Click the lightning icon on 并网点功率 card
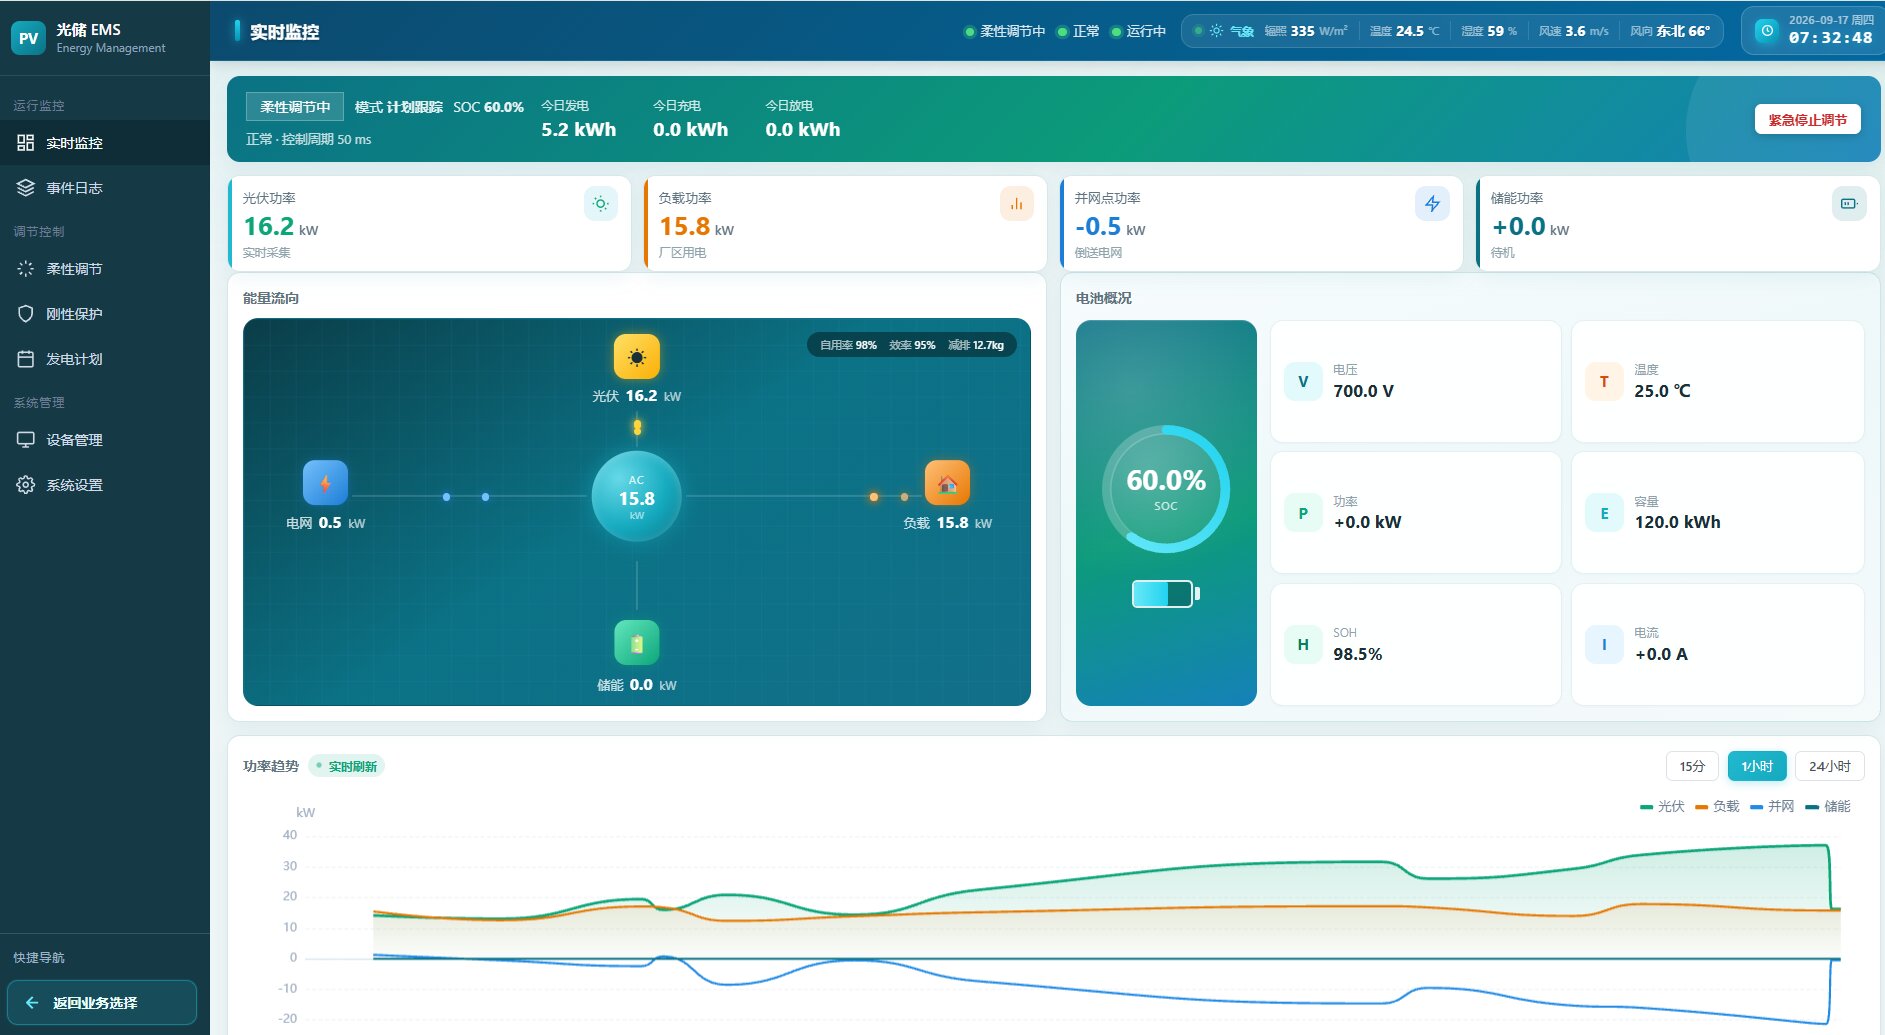 click(1432, 204)
